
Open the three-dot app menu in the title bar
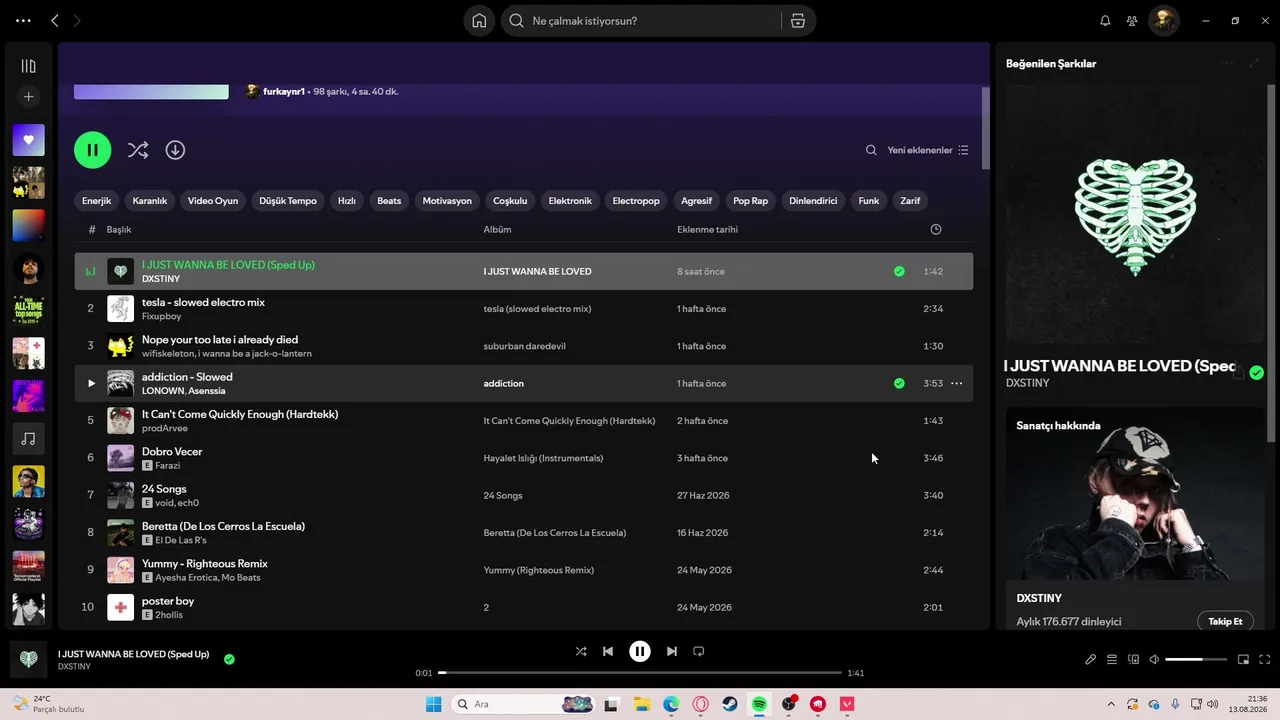click(24, 21)
